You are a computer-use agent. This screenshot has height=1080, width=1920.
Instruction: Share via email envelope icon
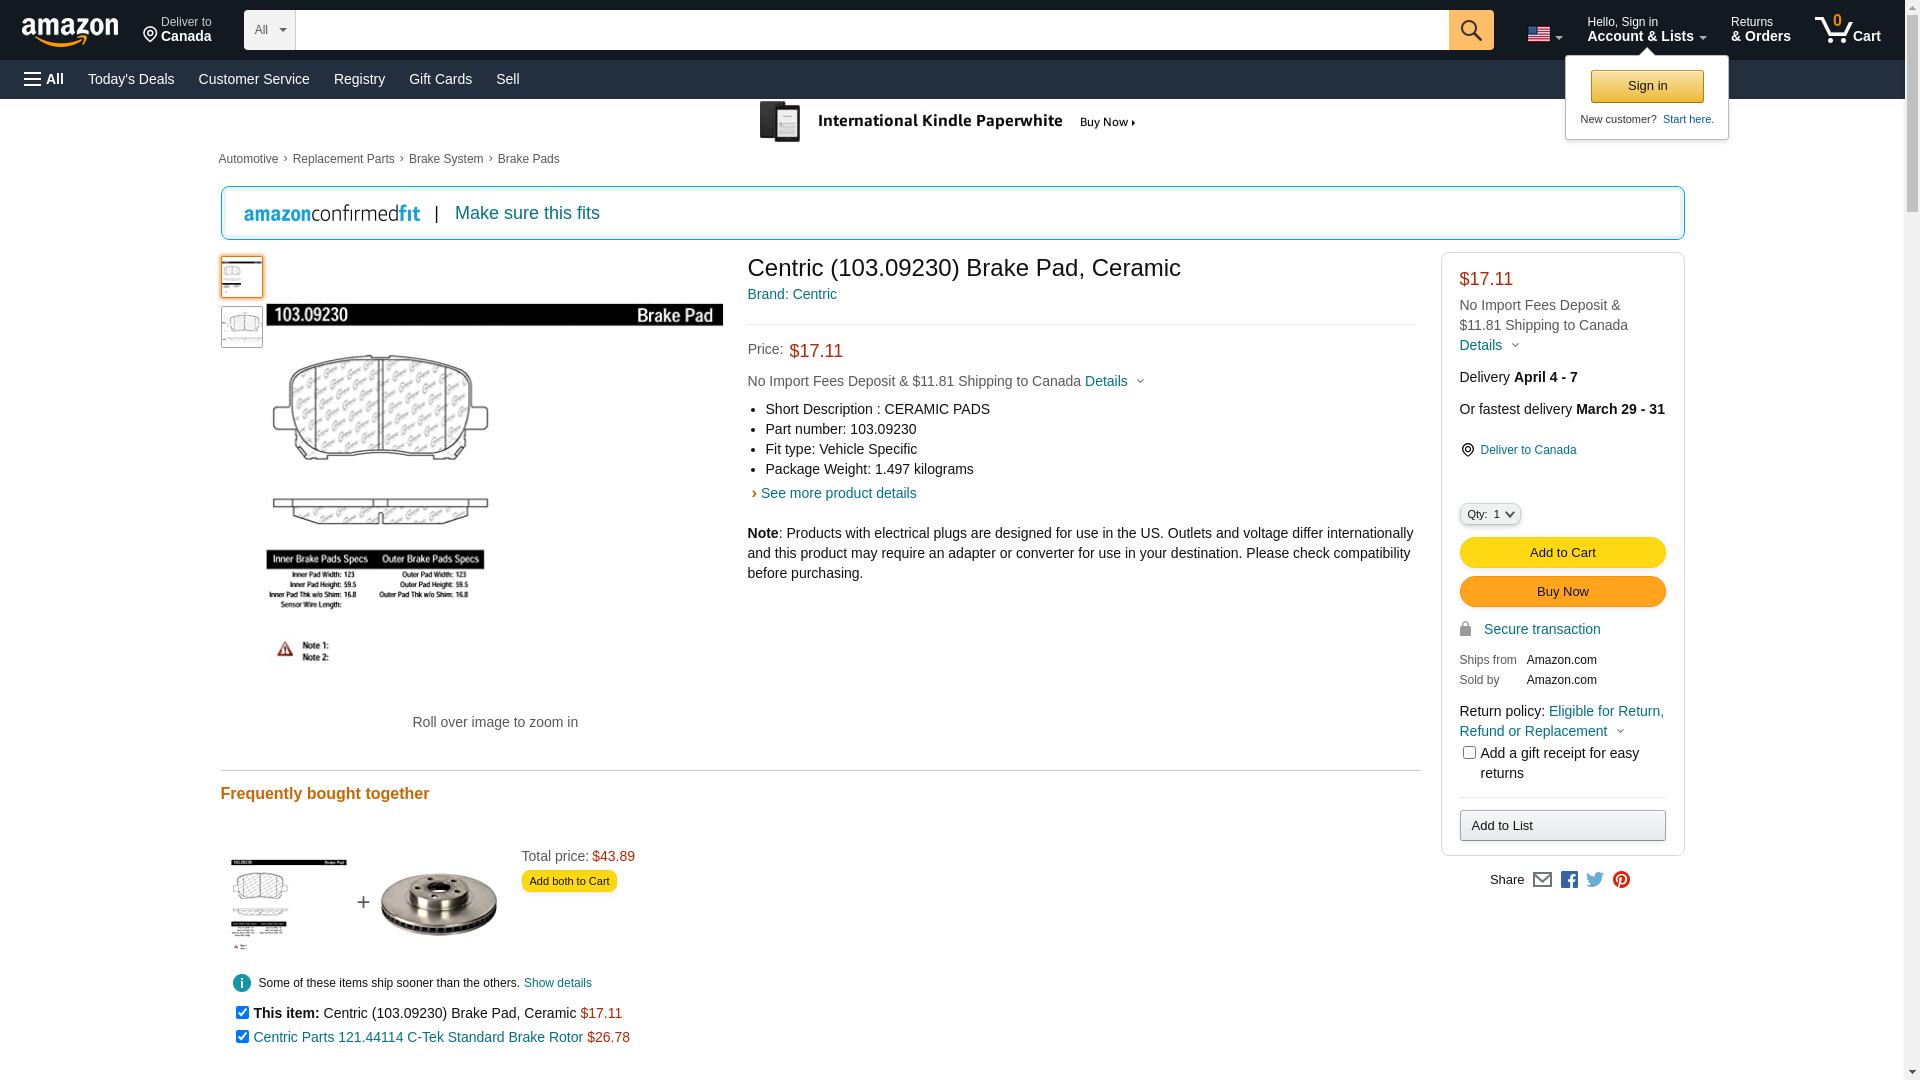[1542, 880]
